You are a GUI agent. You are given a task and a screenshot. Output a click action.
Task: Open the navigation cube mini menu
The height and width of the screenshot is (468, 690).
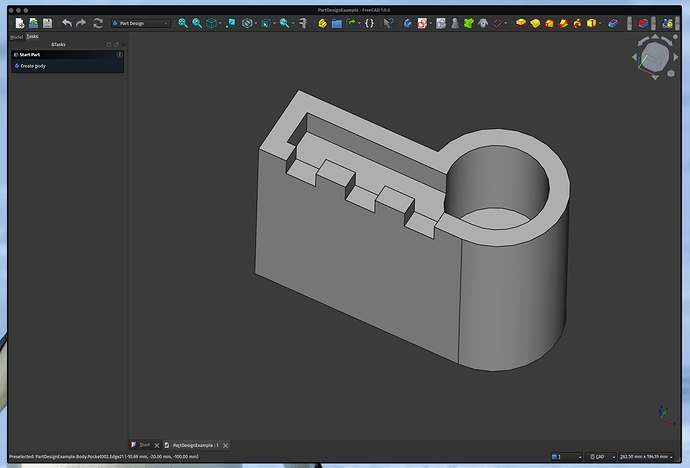click(671, 73)
